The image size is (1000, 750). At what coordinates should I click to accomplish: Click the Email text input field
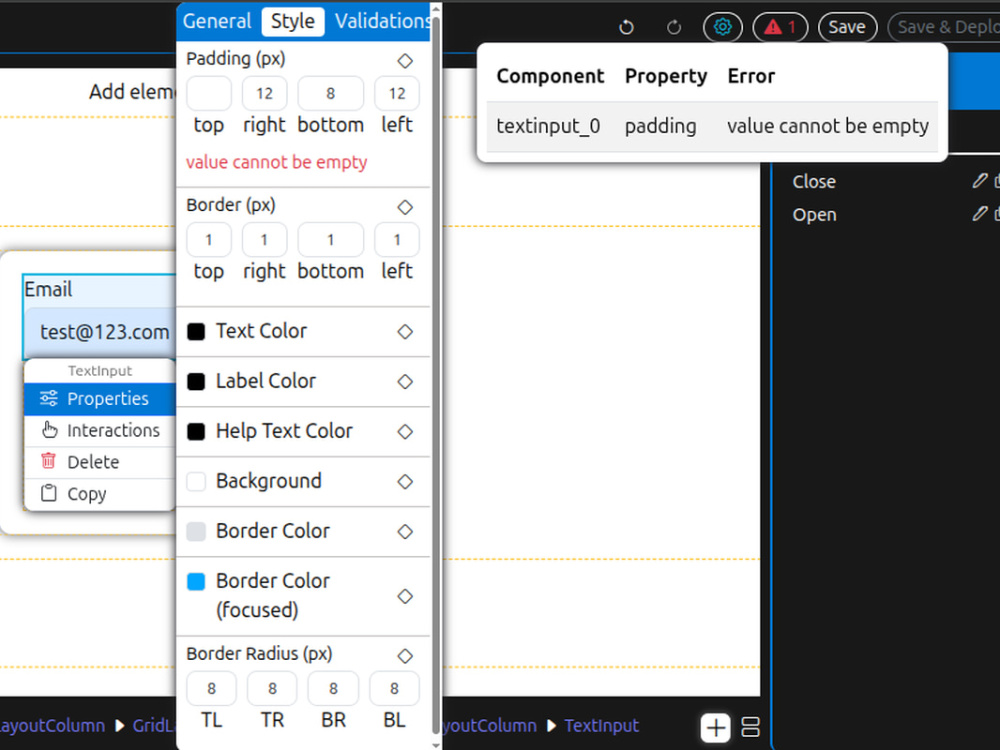coord(101,332)
